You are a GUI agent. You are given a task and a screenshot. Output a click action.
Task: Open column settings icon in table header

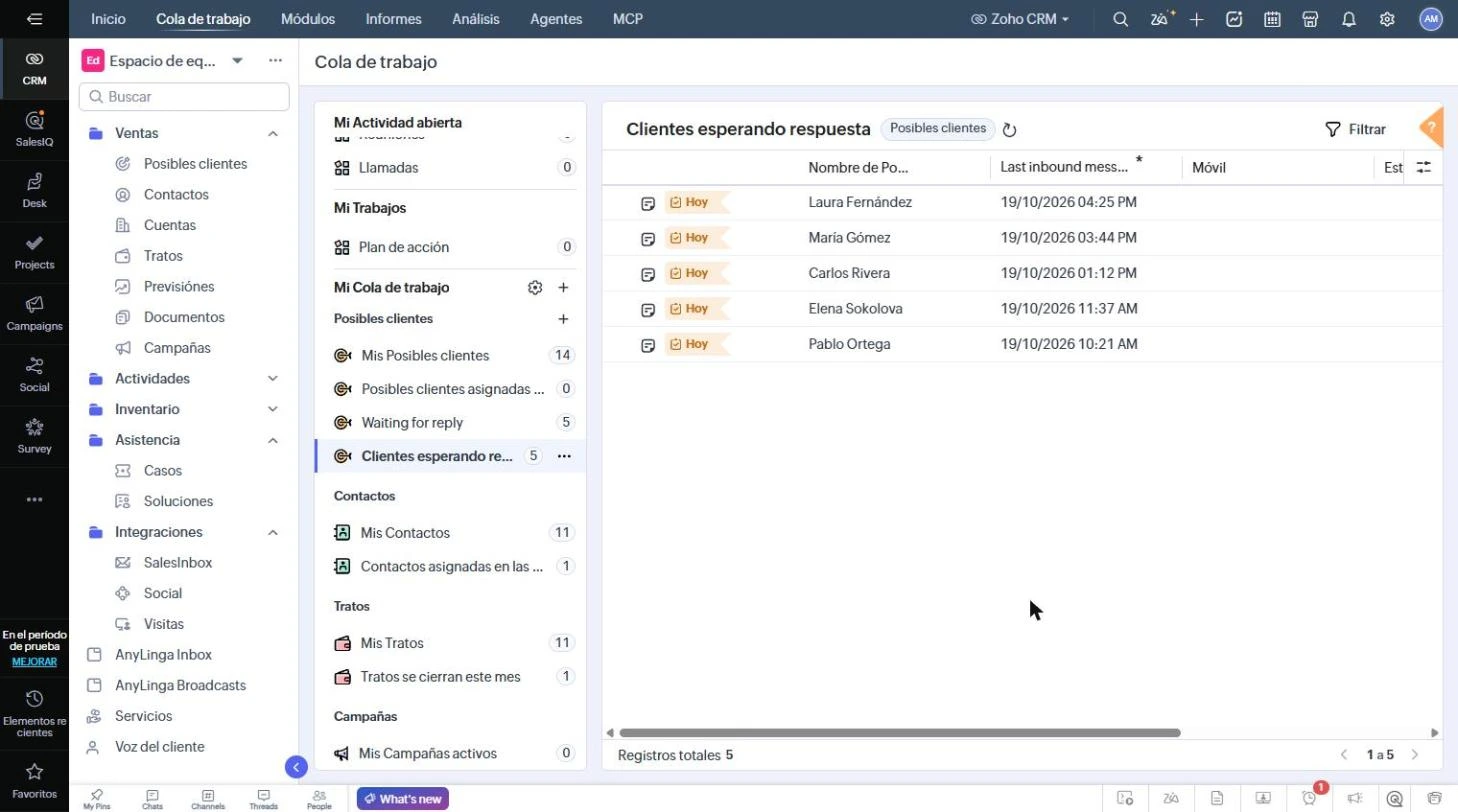pyautogui.click(x=1423, y=168)
